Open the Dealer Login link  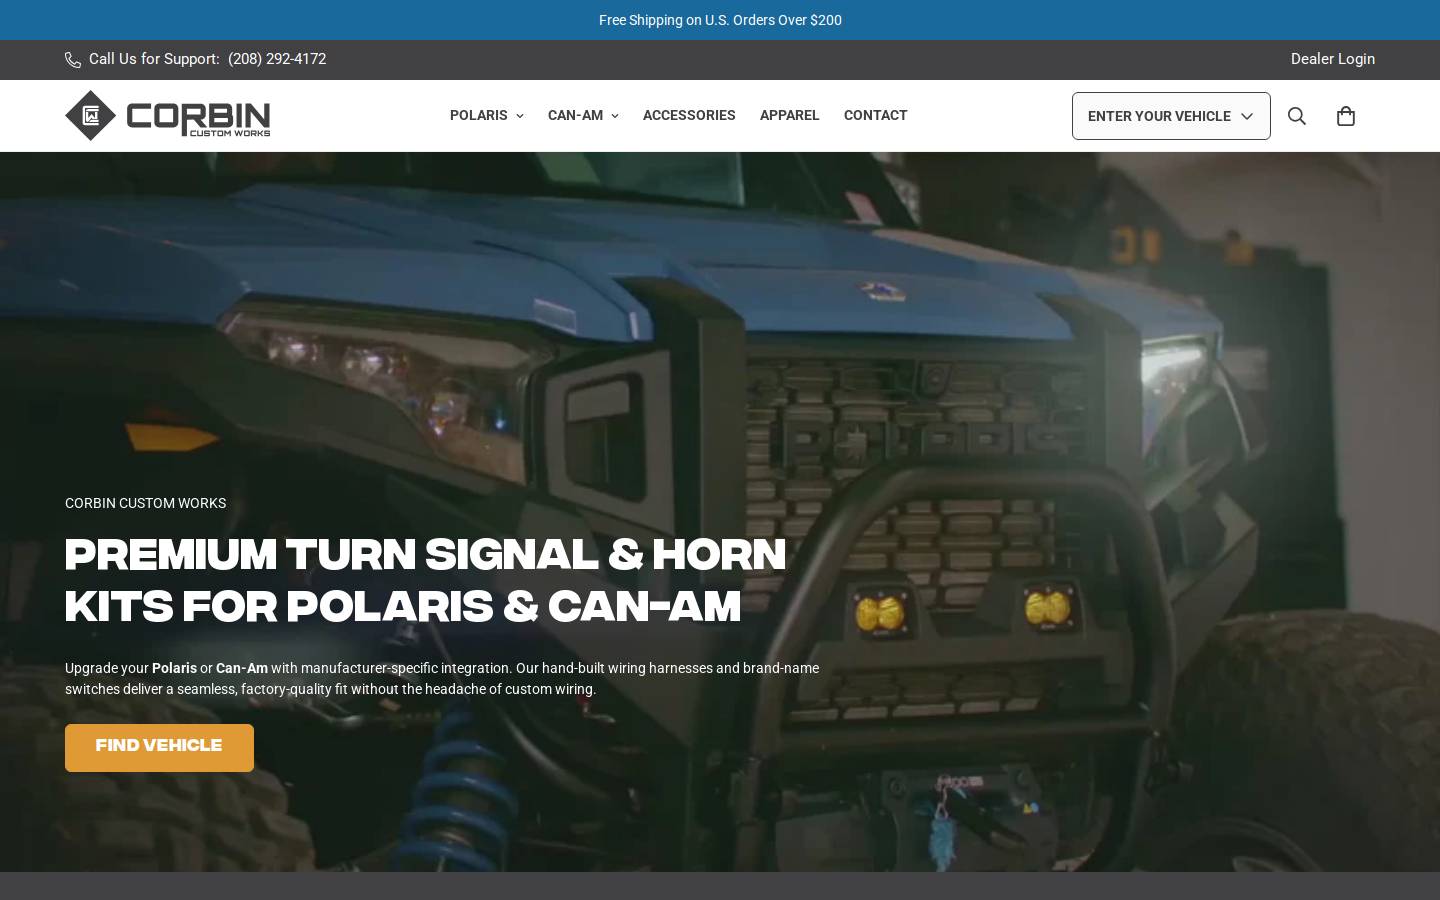click(1332, 59)
